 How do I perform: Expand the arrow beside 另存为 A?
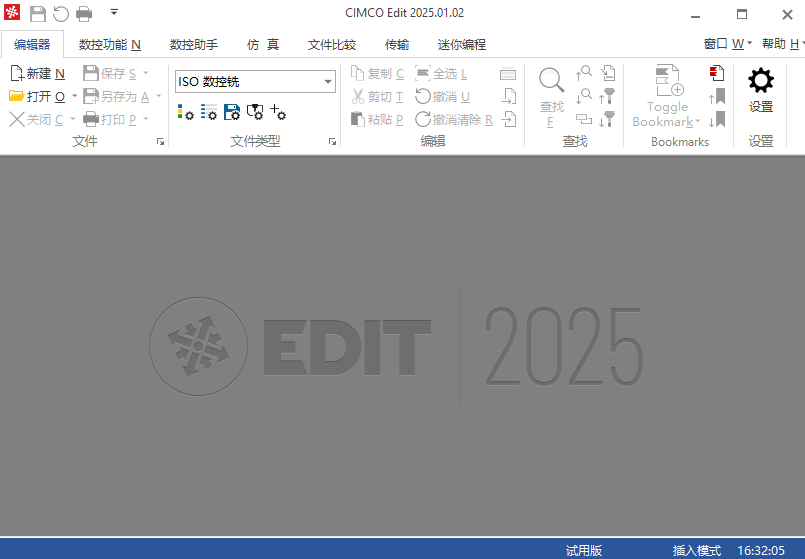tap(159, 97)
